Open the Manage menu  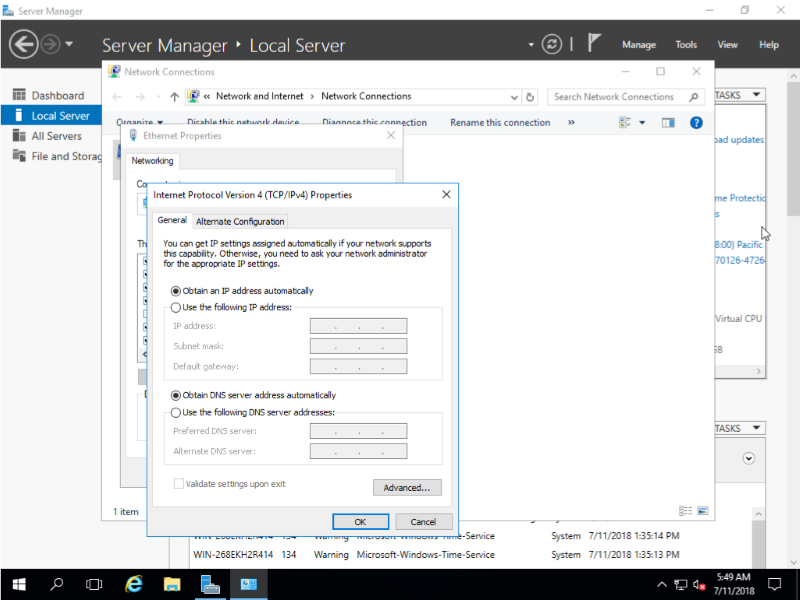click(638, 45)
